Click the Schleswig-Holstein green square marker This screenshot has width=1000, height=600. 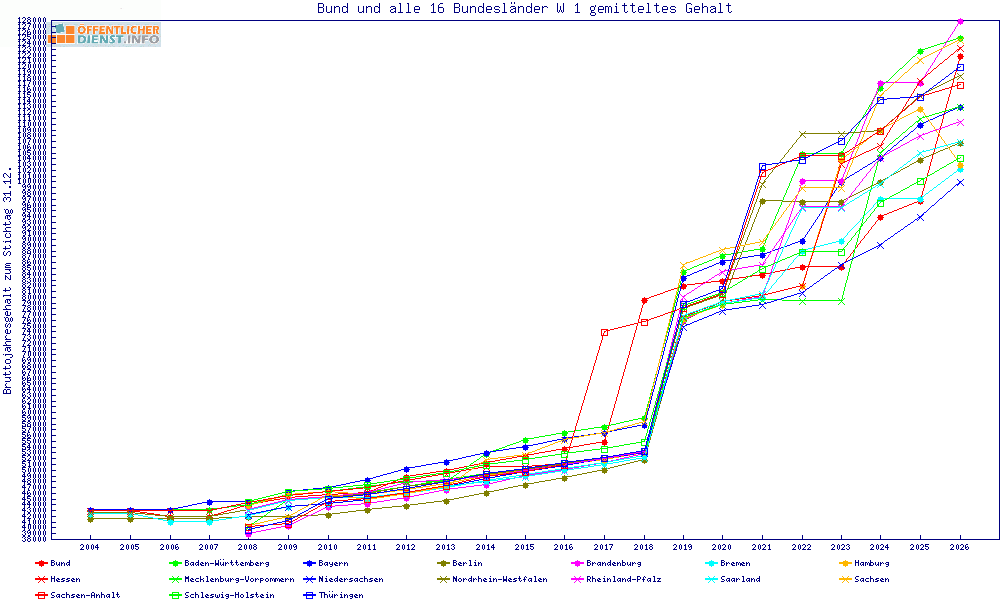(x=175, y=596)
